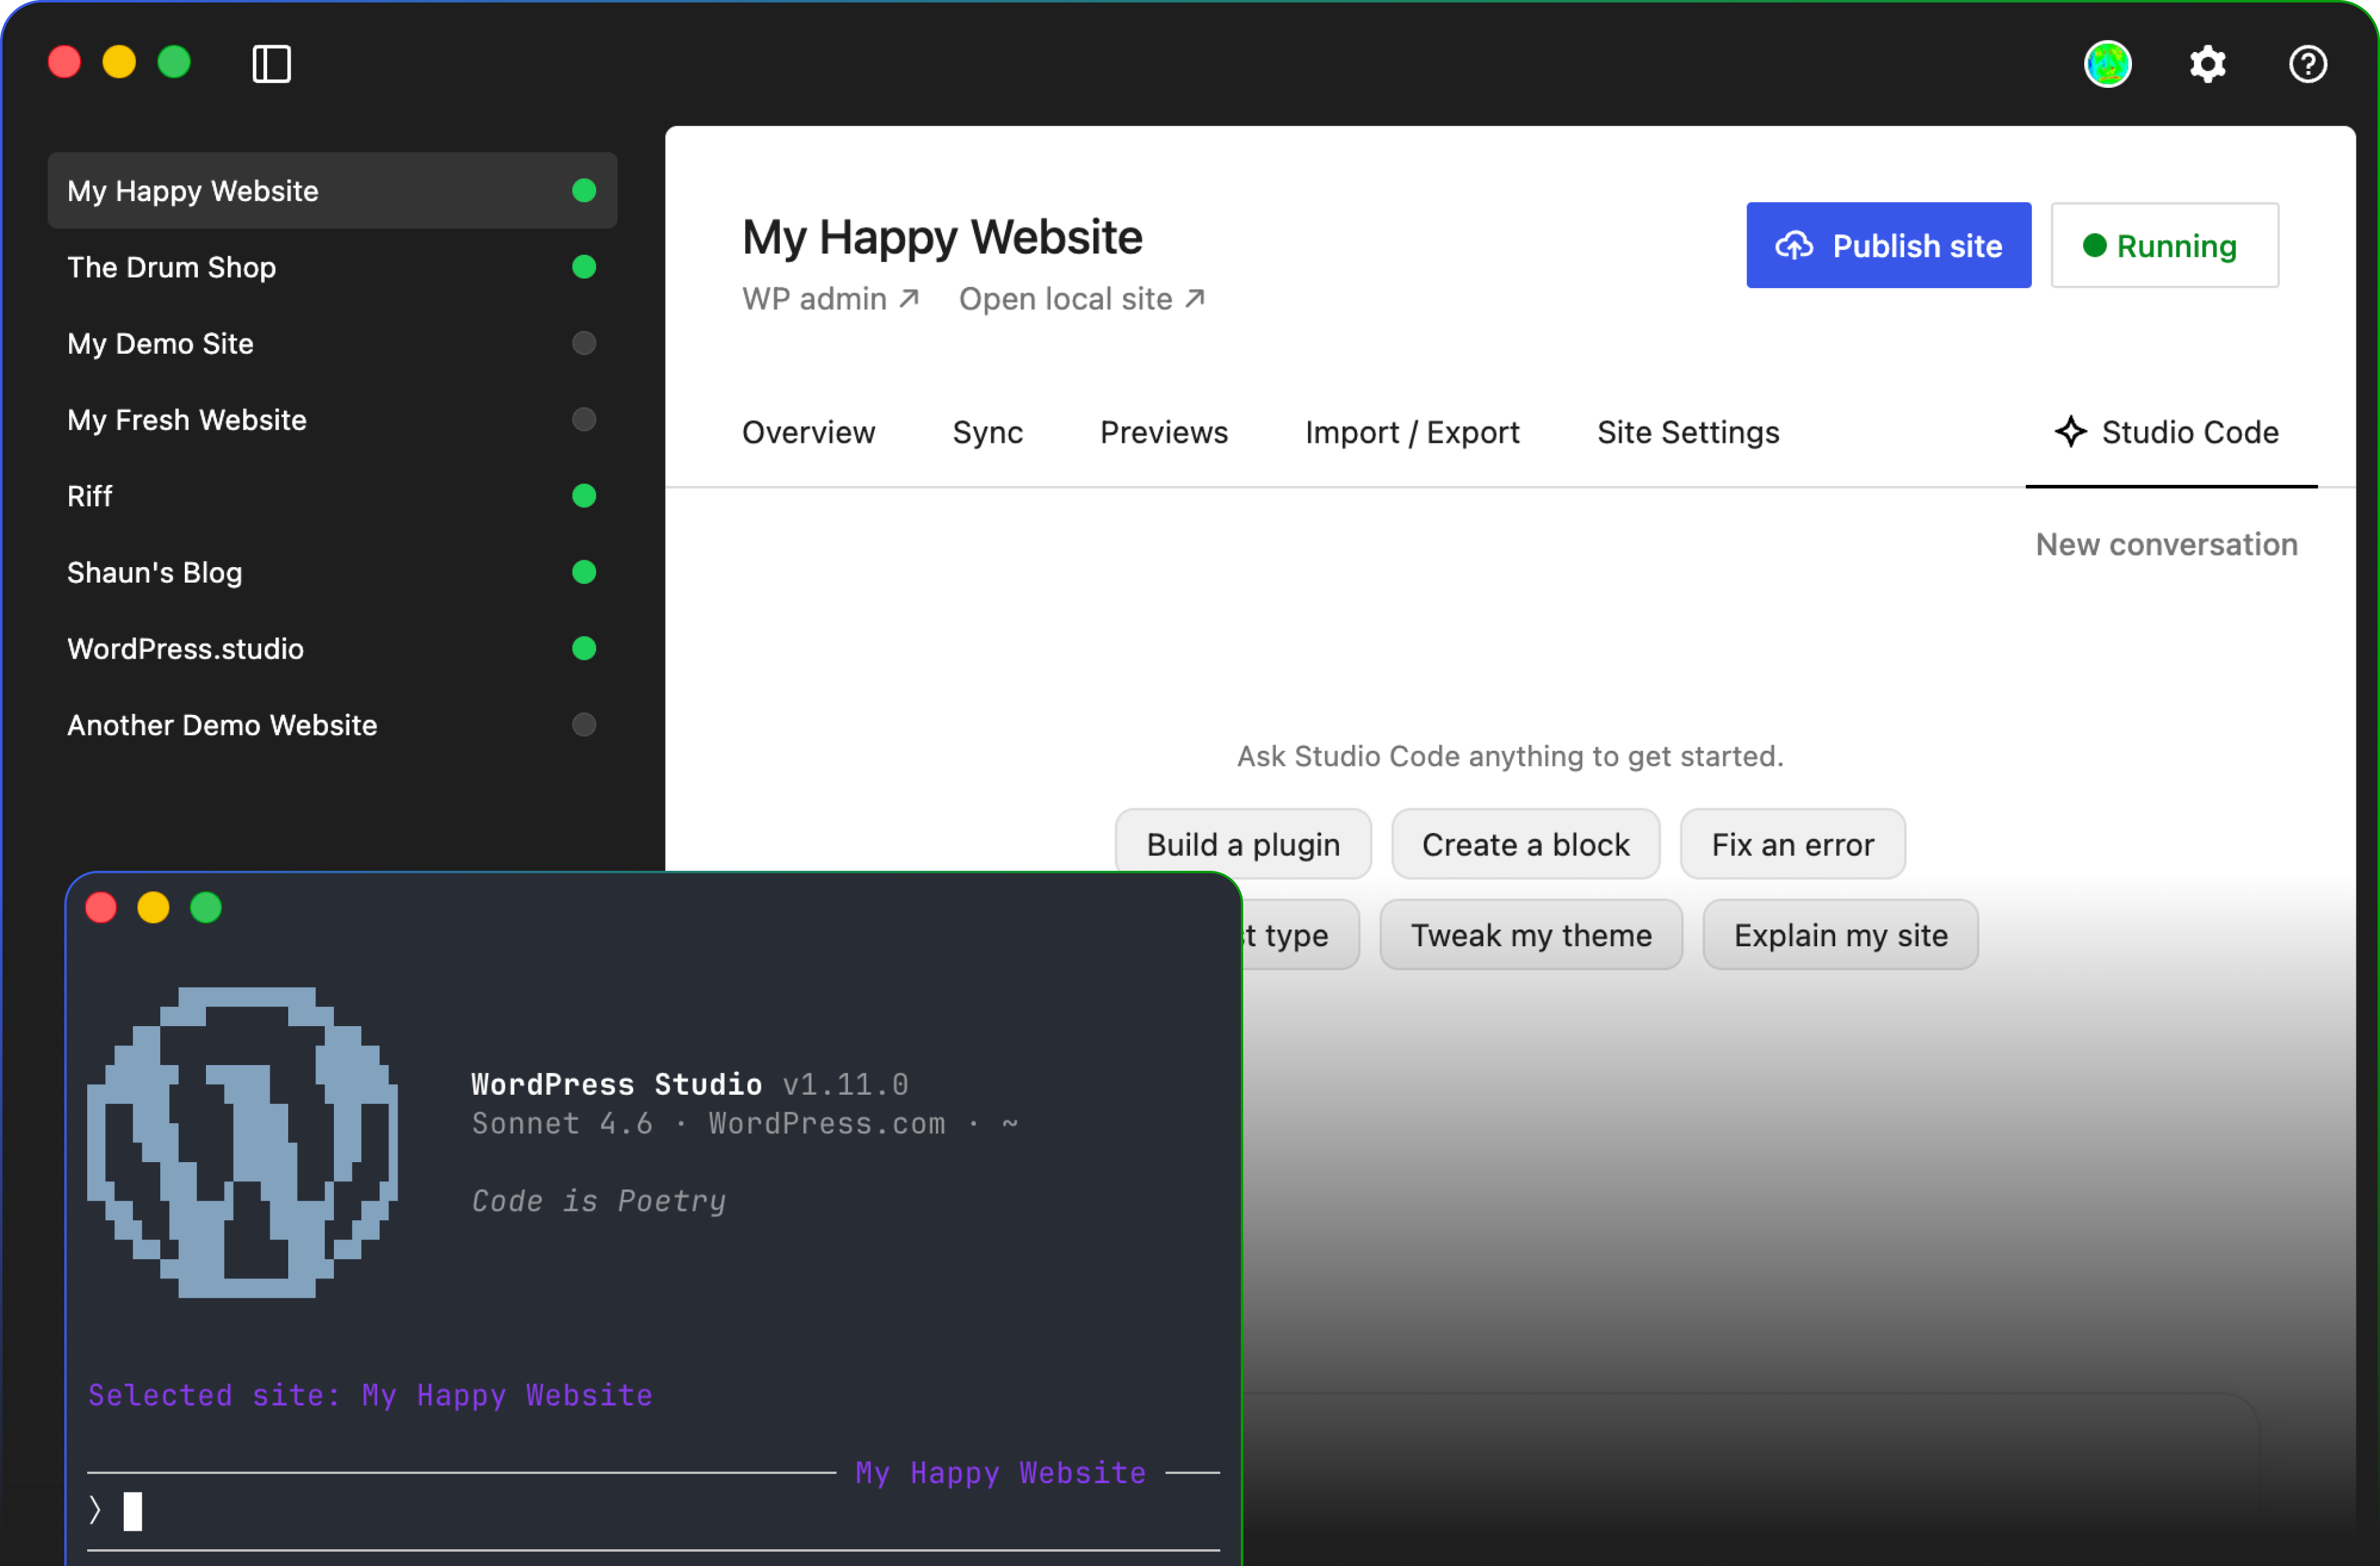
Task: Select the Riff site
Action: [332, 496]
